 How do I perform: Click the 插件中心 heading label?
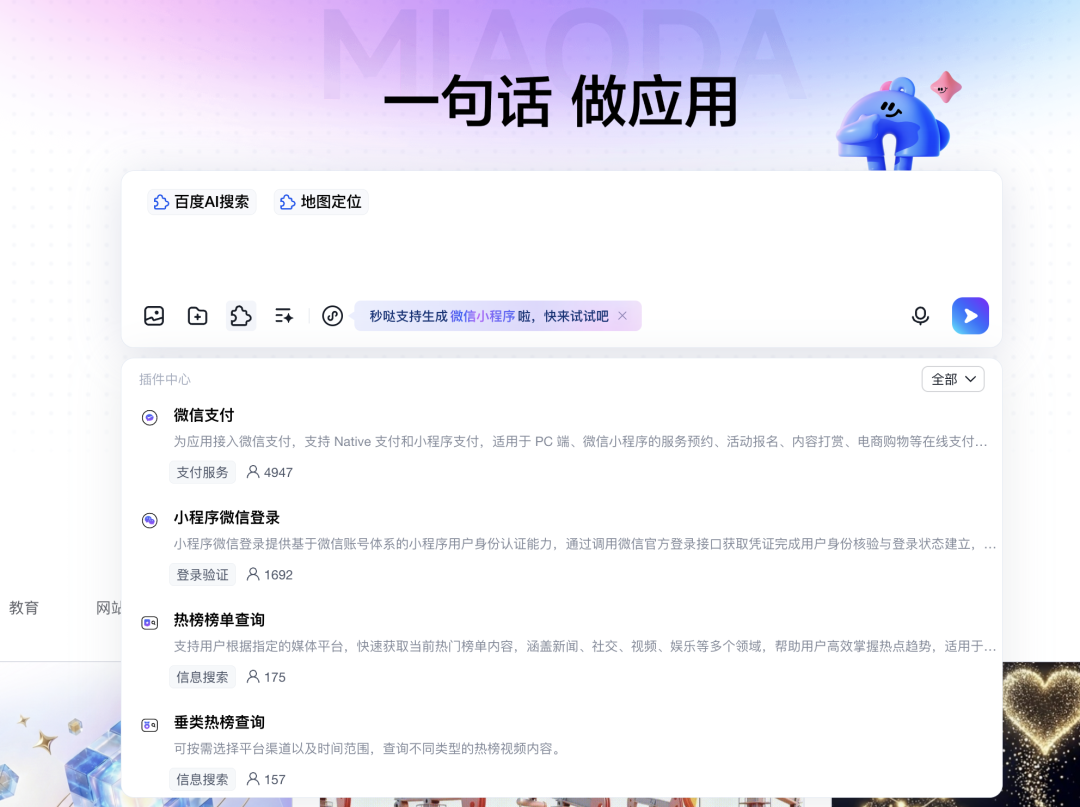(x=165, y=379)
